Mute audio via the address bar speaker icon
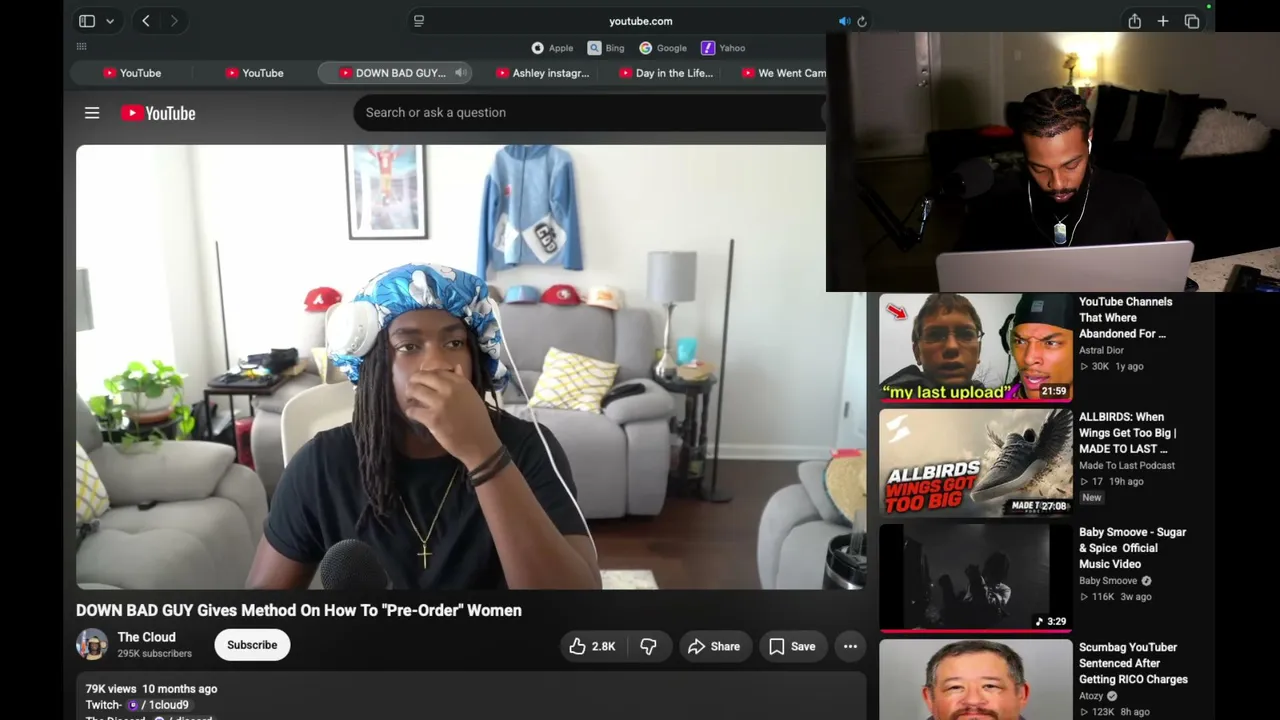This screenshot has width=1280, height=720. [844, 21]
